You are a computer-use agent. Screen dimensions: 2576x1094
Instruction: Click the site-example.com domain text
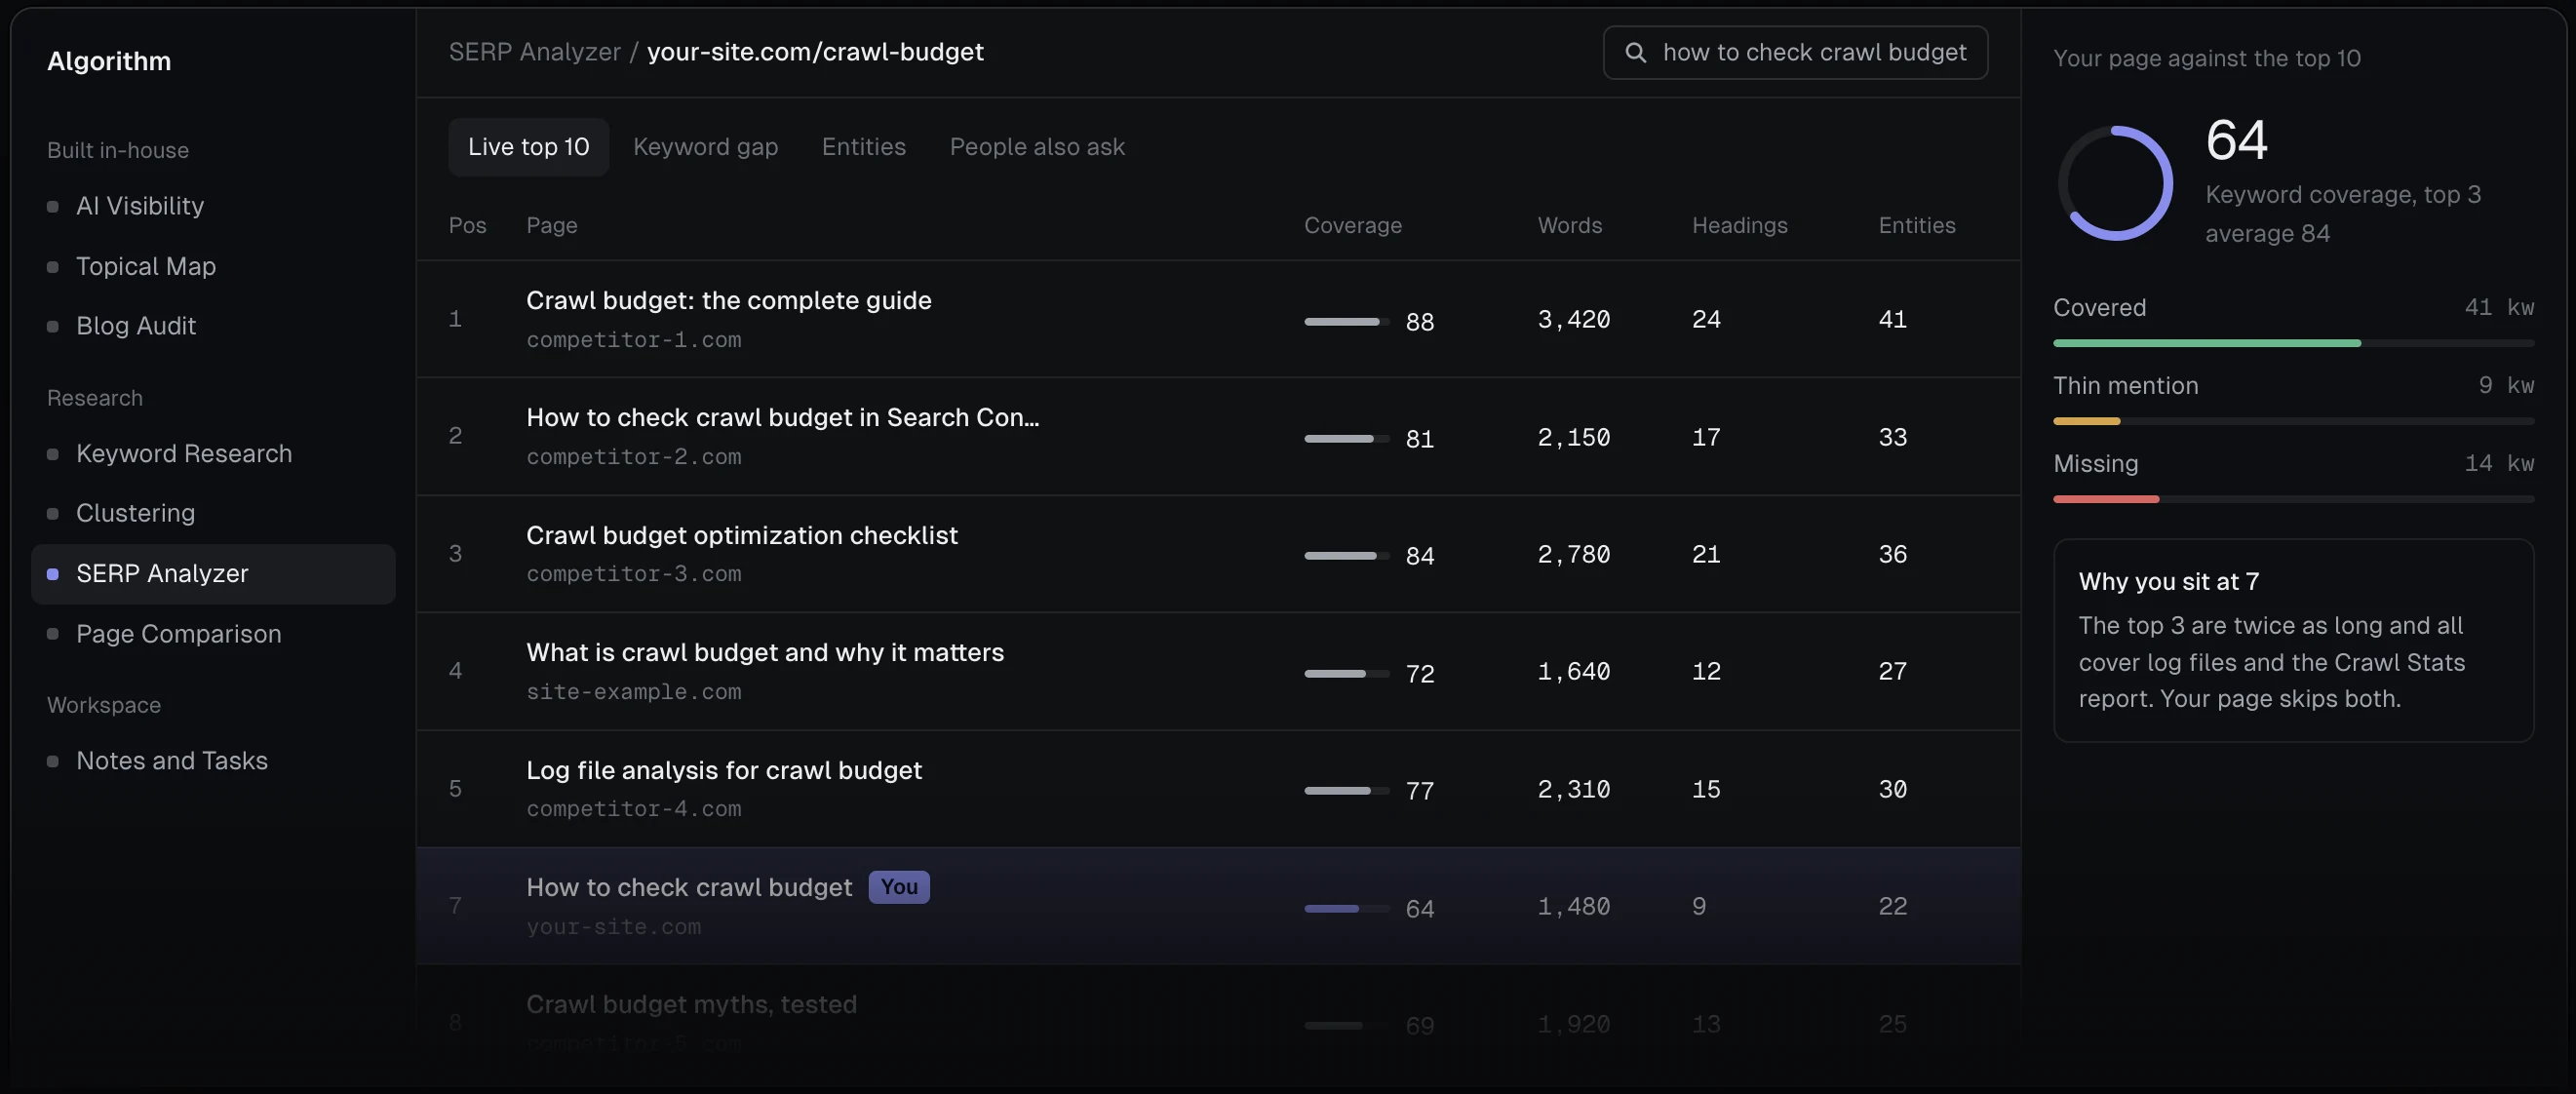point(633,693)
